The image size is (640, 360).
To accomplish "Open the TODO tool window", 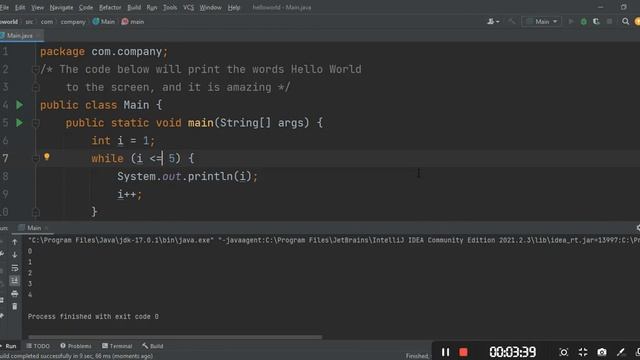I will click(38, 346).
